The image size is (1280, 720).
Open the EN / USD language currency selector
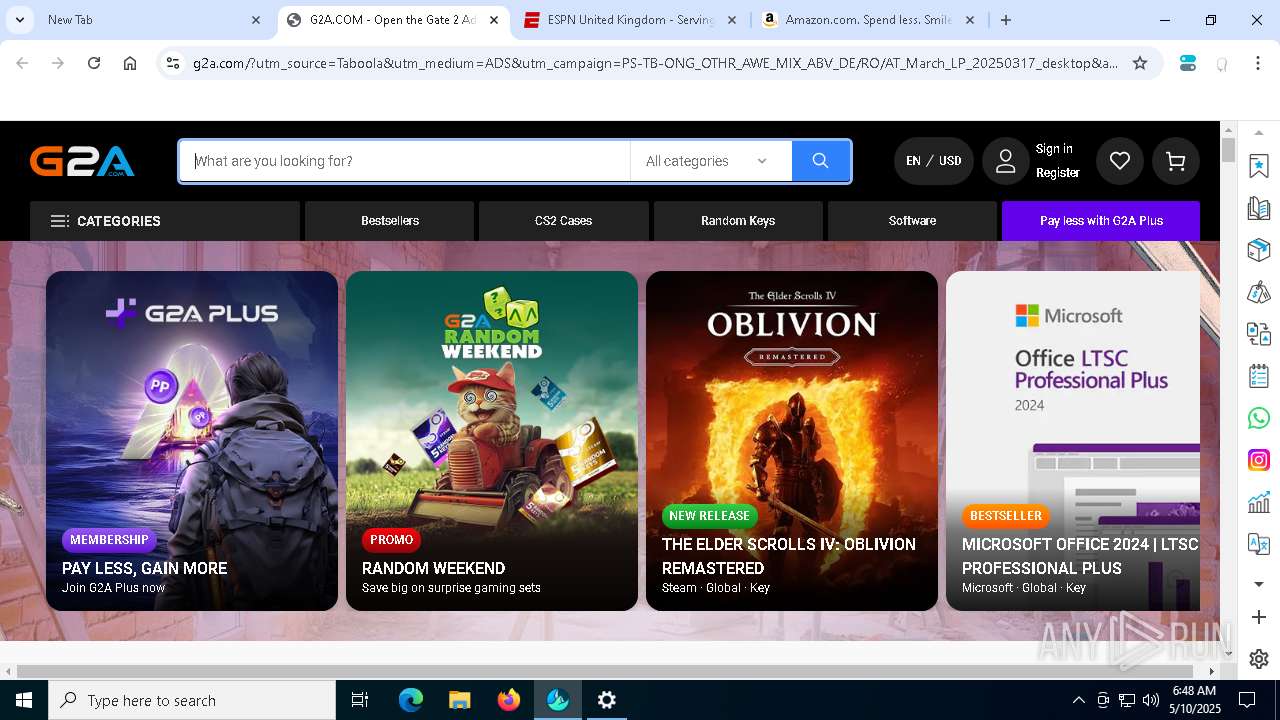(933, 161)
